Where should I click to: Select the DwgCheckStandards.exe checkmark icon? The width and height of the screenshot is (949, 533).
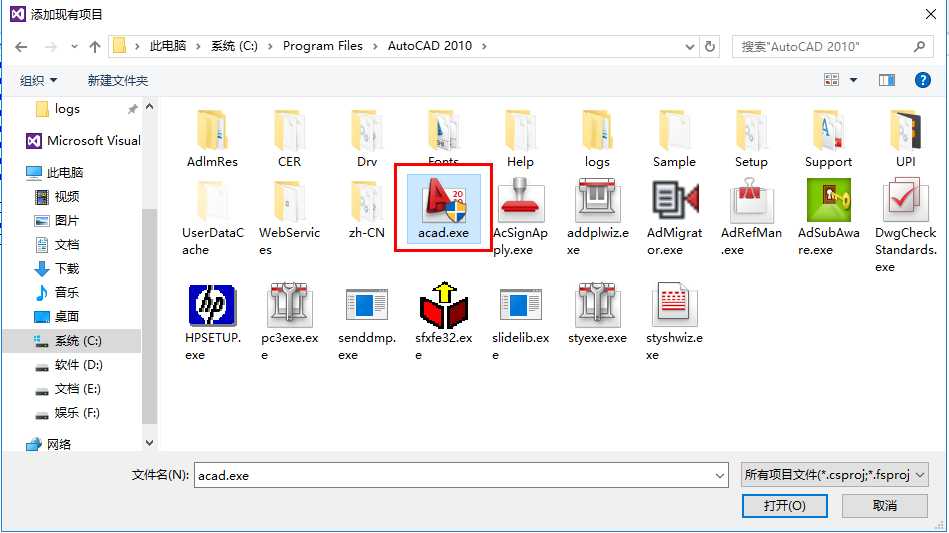coord(905,200)
